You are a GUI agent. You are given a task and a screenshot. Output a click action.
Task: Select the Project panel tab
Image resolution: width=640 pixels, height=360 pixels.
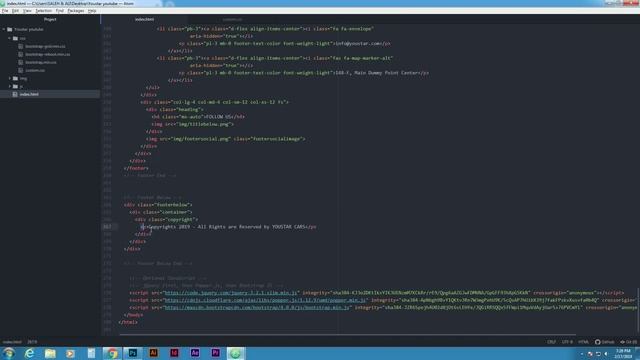(x=50, y=19)
